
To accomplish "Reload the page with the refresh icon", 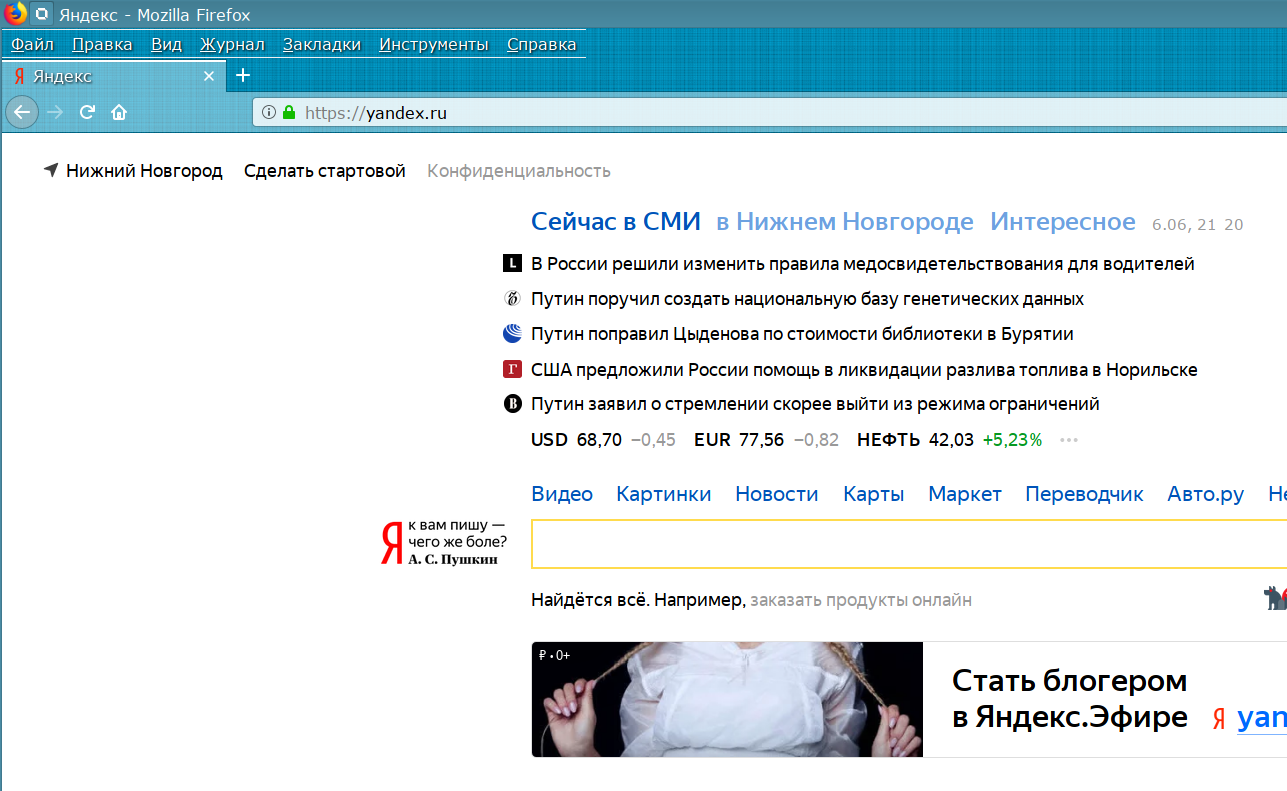I will tap(87, 112).
